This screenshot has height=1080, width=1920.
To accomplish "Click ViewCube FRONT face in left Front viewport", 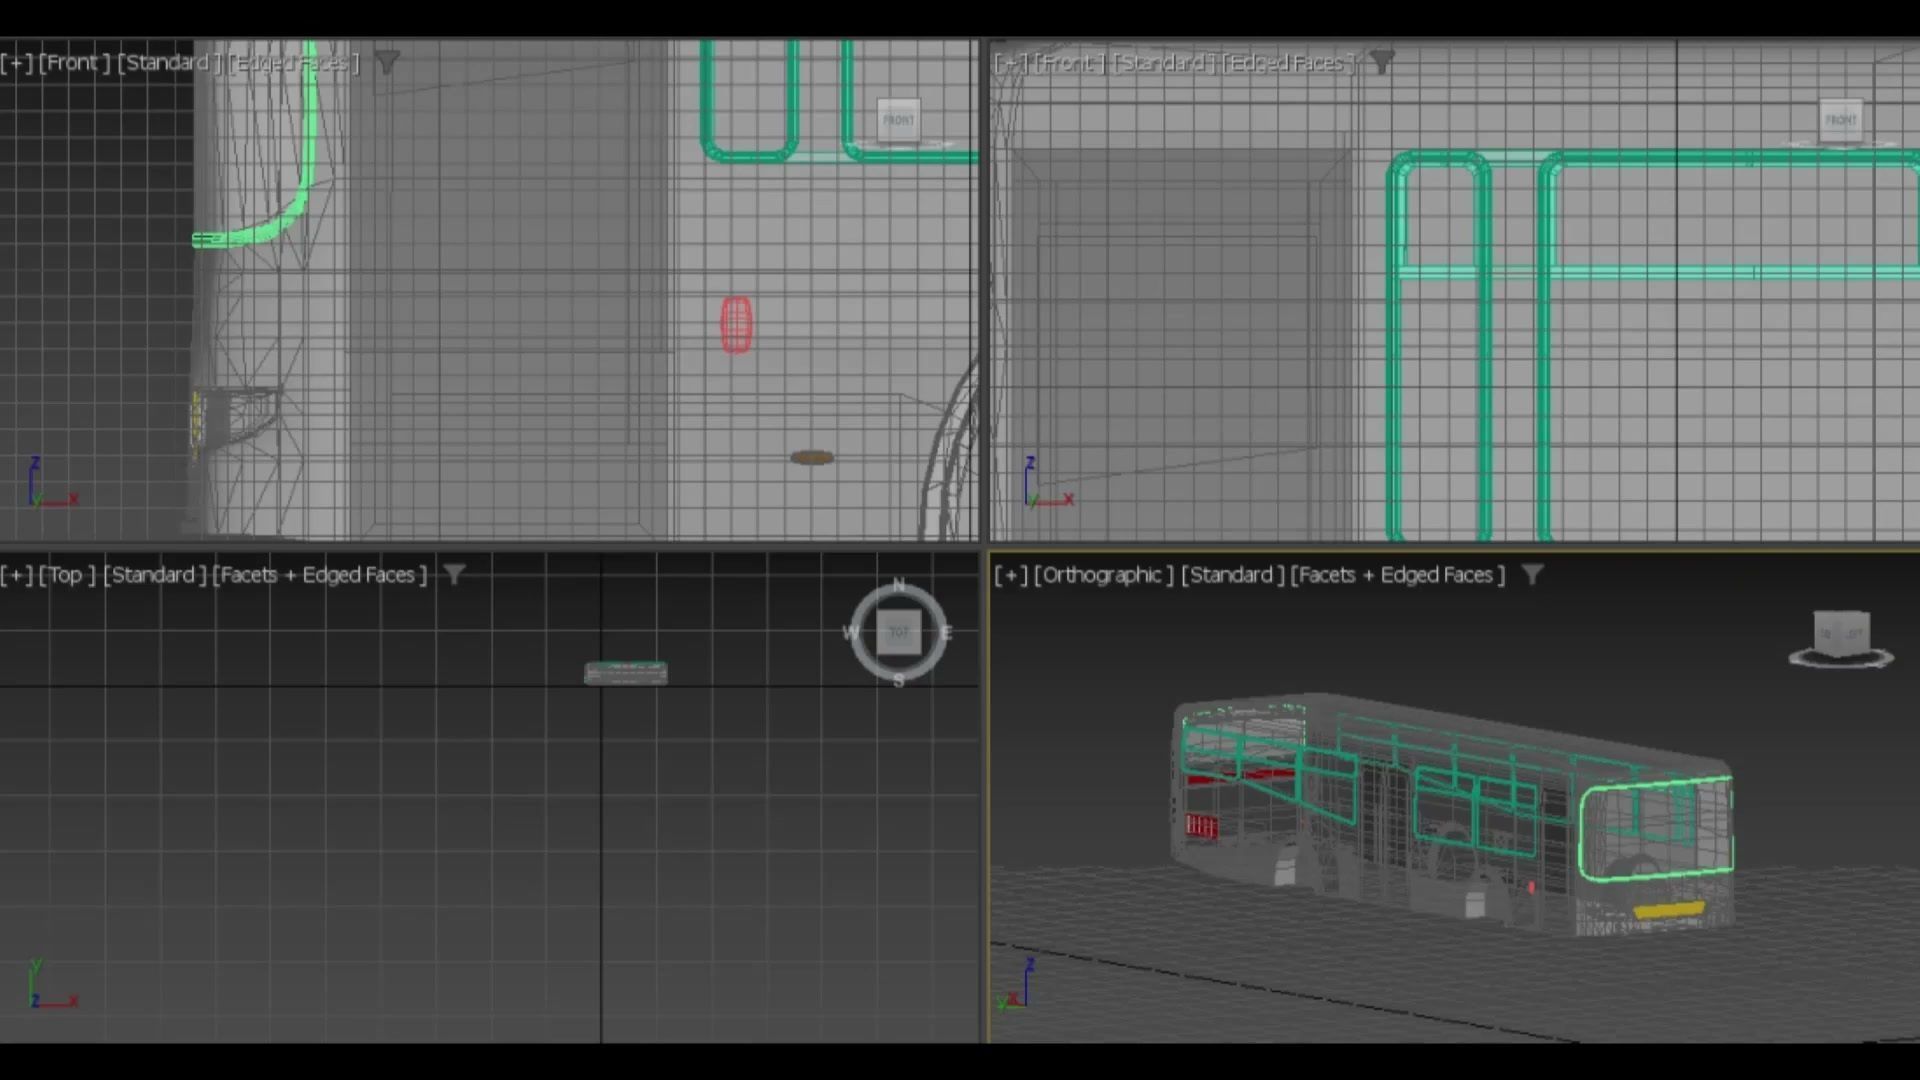I will [x=897, y=120].
